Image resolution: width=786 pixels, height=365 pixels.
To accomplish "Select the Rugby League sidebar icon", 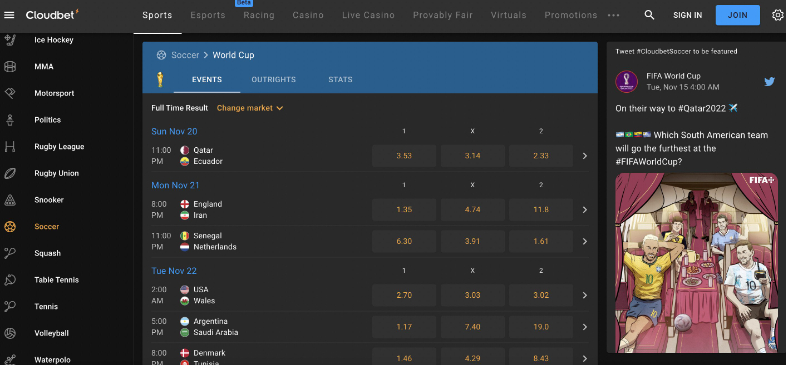I will 10,146.
